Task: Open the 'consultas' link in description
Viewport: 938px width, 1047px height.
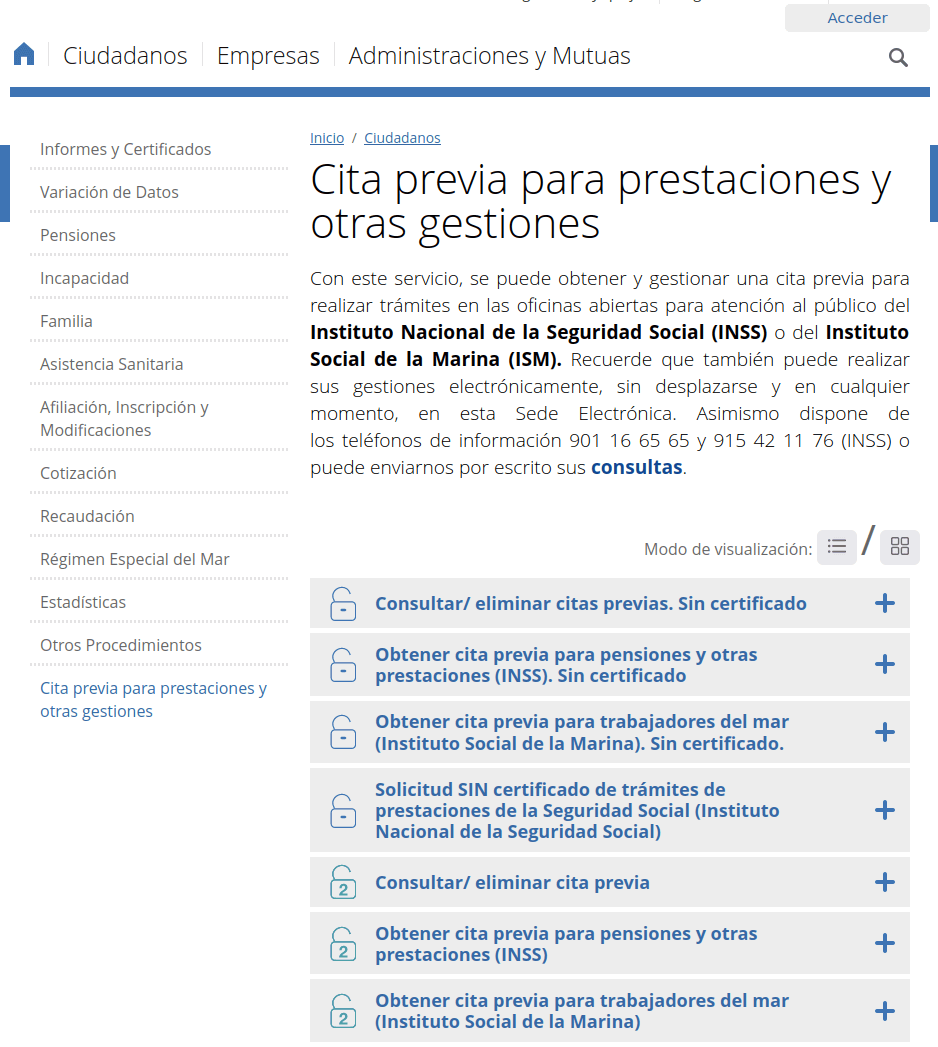Action: pyautogui.click(x=637, y=467)
